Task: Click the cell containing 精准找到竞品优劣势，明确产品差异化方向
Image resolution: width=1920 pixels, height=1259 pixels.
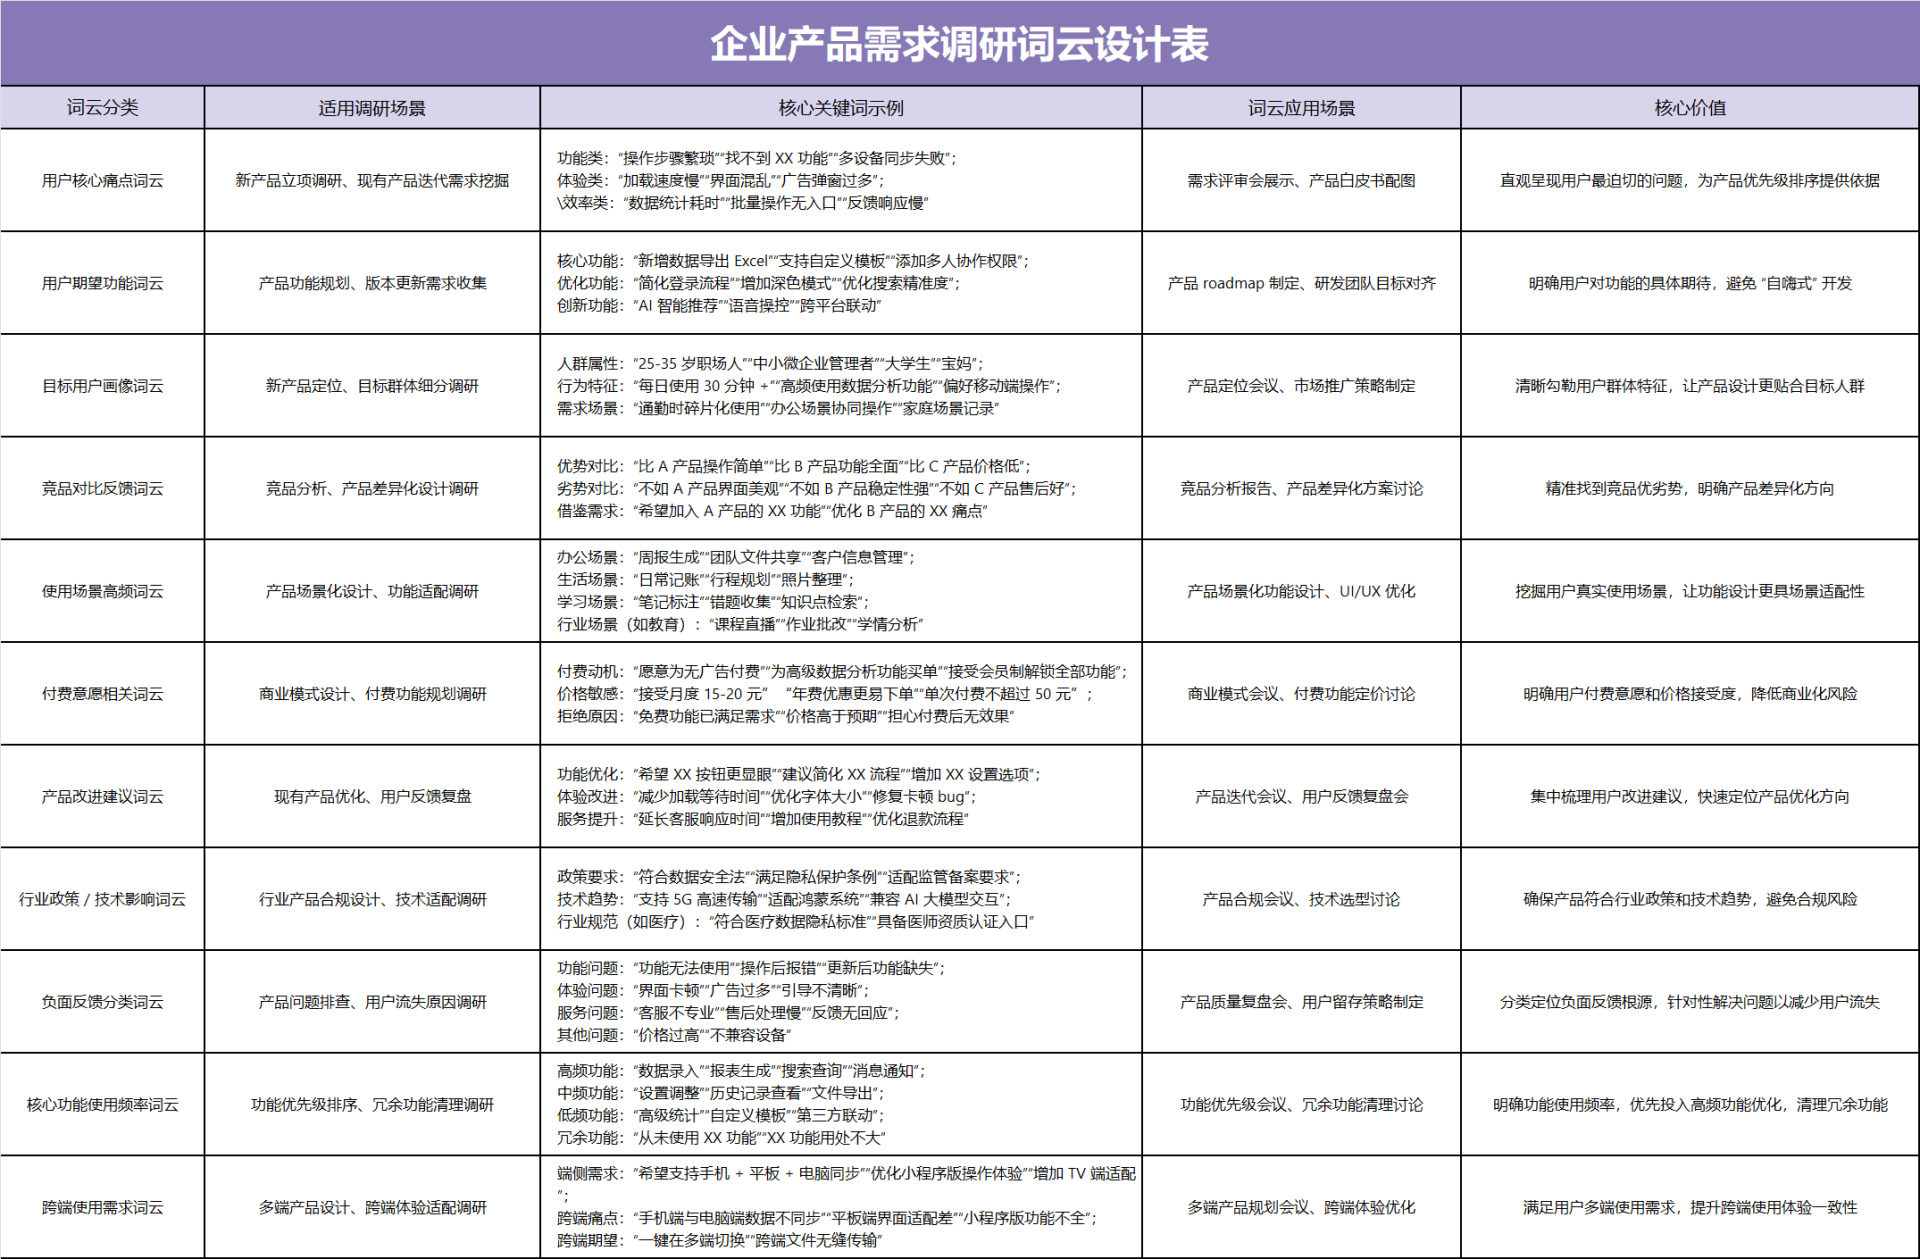Action: [x=1689, y=489]
